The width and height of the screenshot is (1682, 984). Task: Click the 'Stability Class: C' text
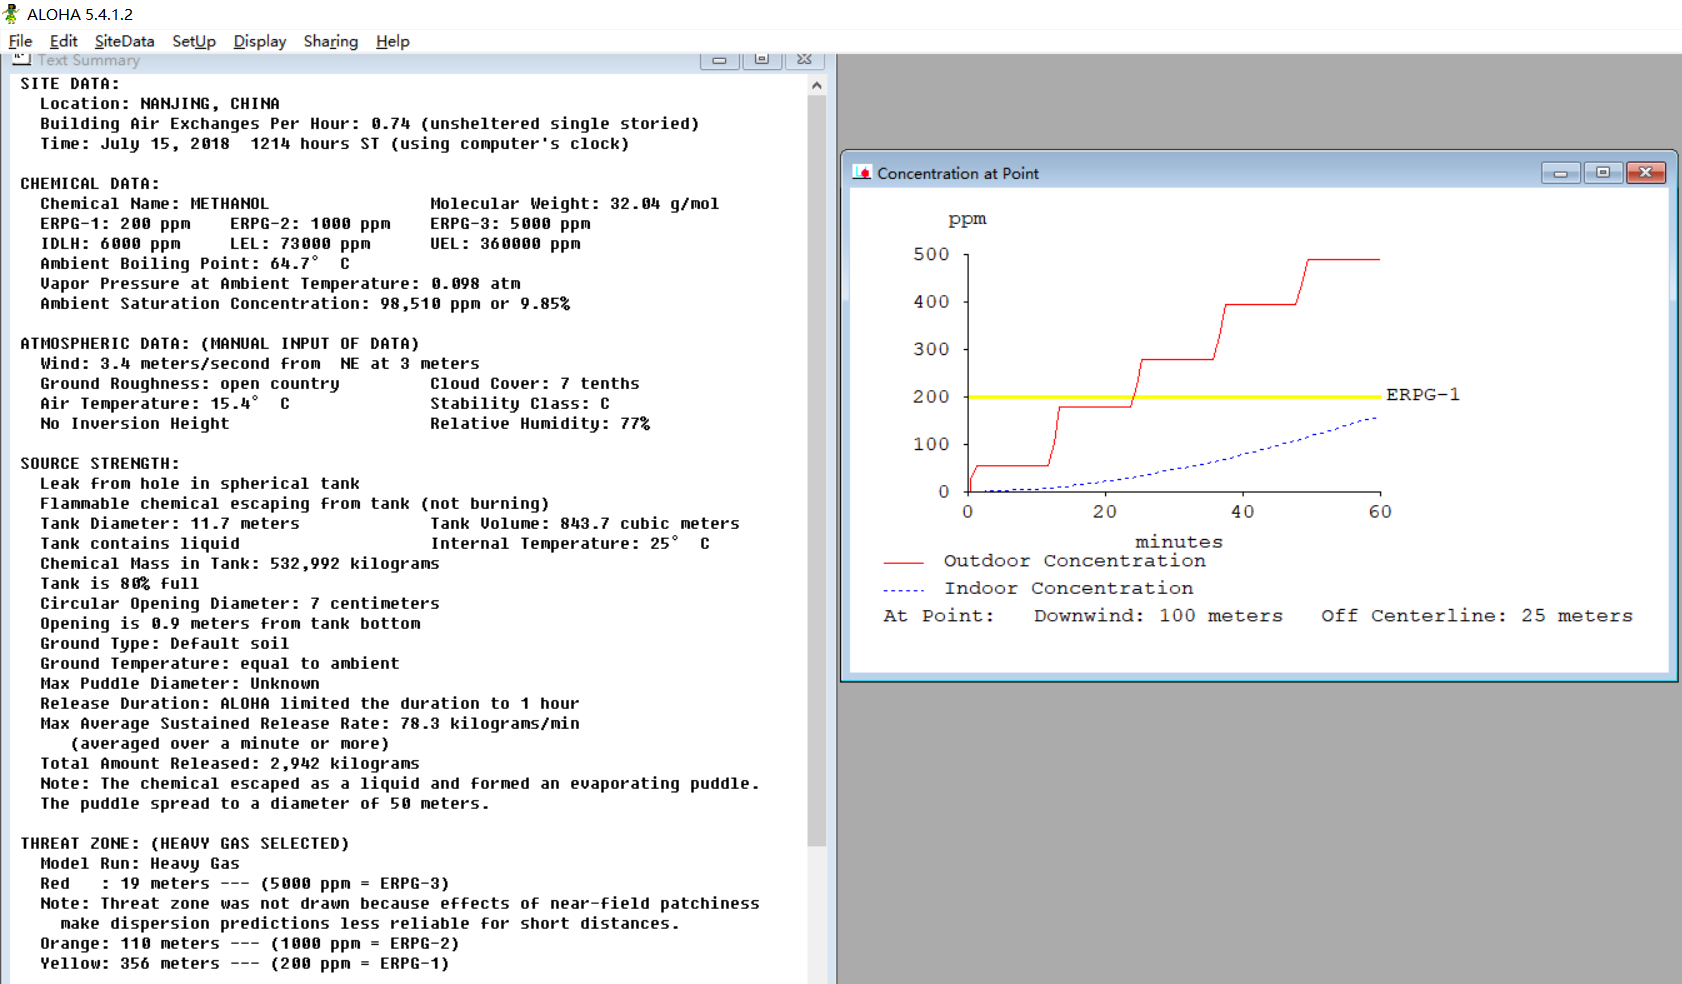(x=520, y=404)
